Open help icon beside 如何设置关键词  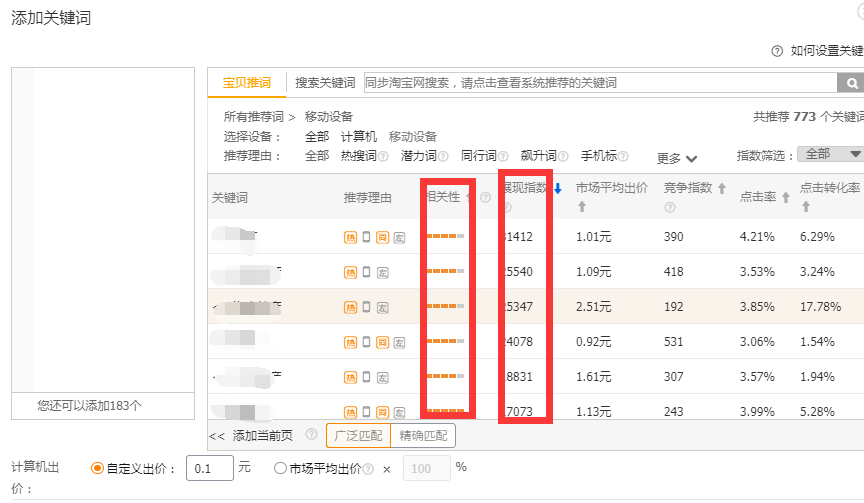pos(777,51)
